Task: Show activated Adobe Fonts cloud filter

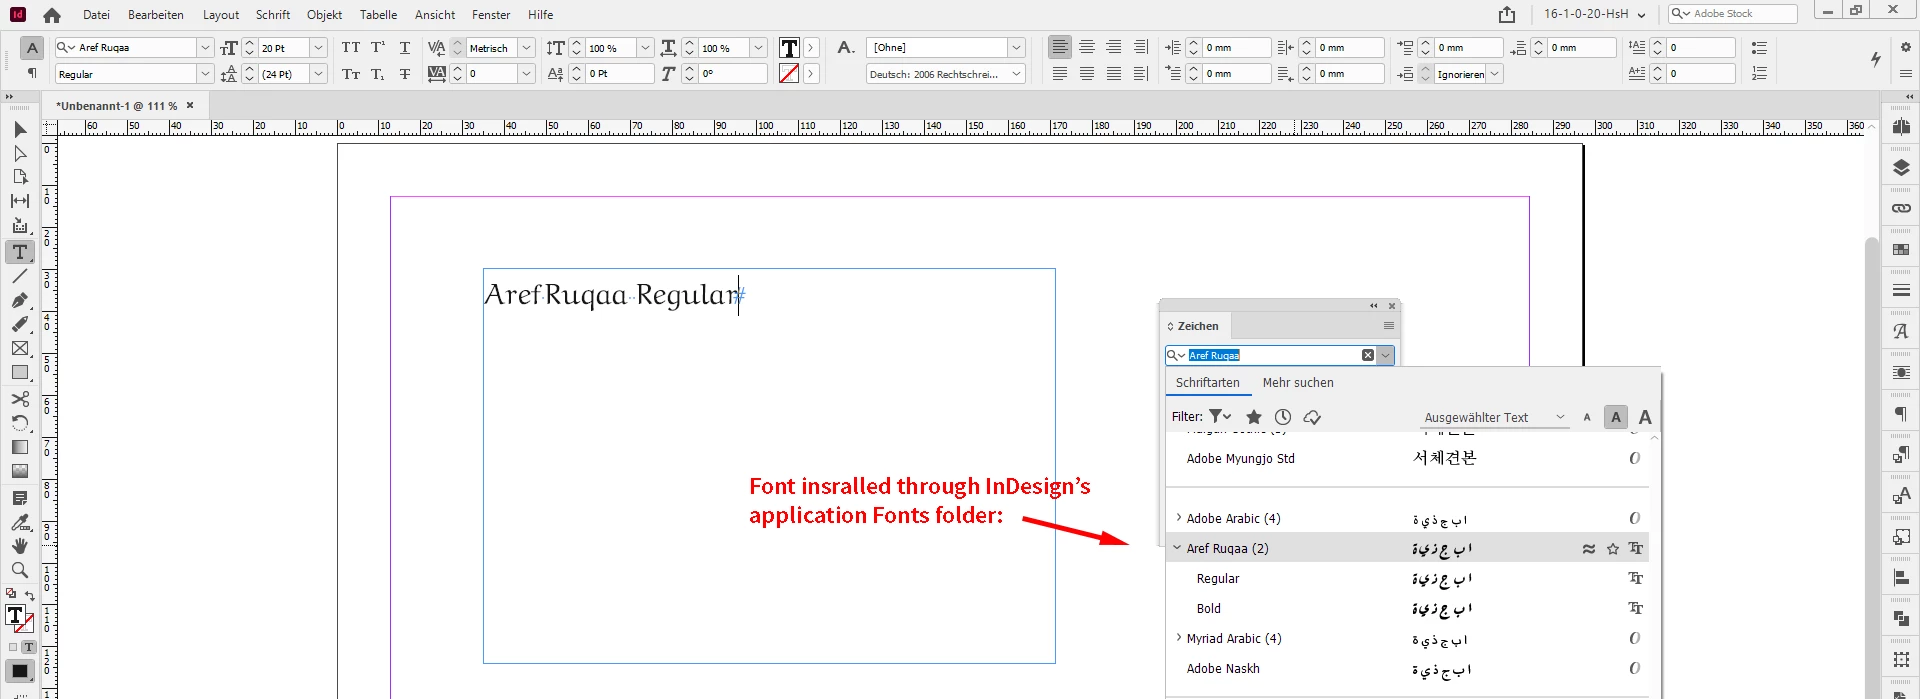Action: click(1313, 417)
